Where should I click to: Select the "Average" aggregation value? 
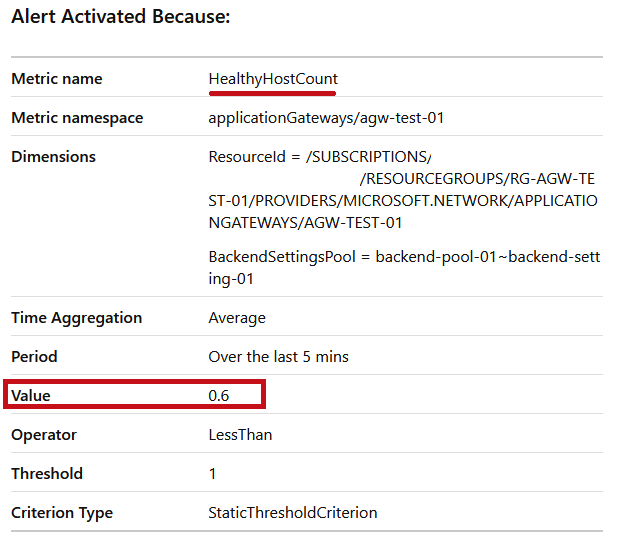(x=237, y=318)
